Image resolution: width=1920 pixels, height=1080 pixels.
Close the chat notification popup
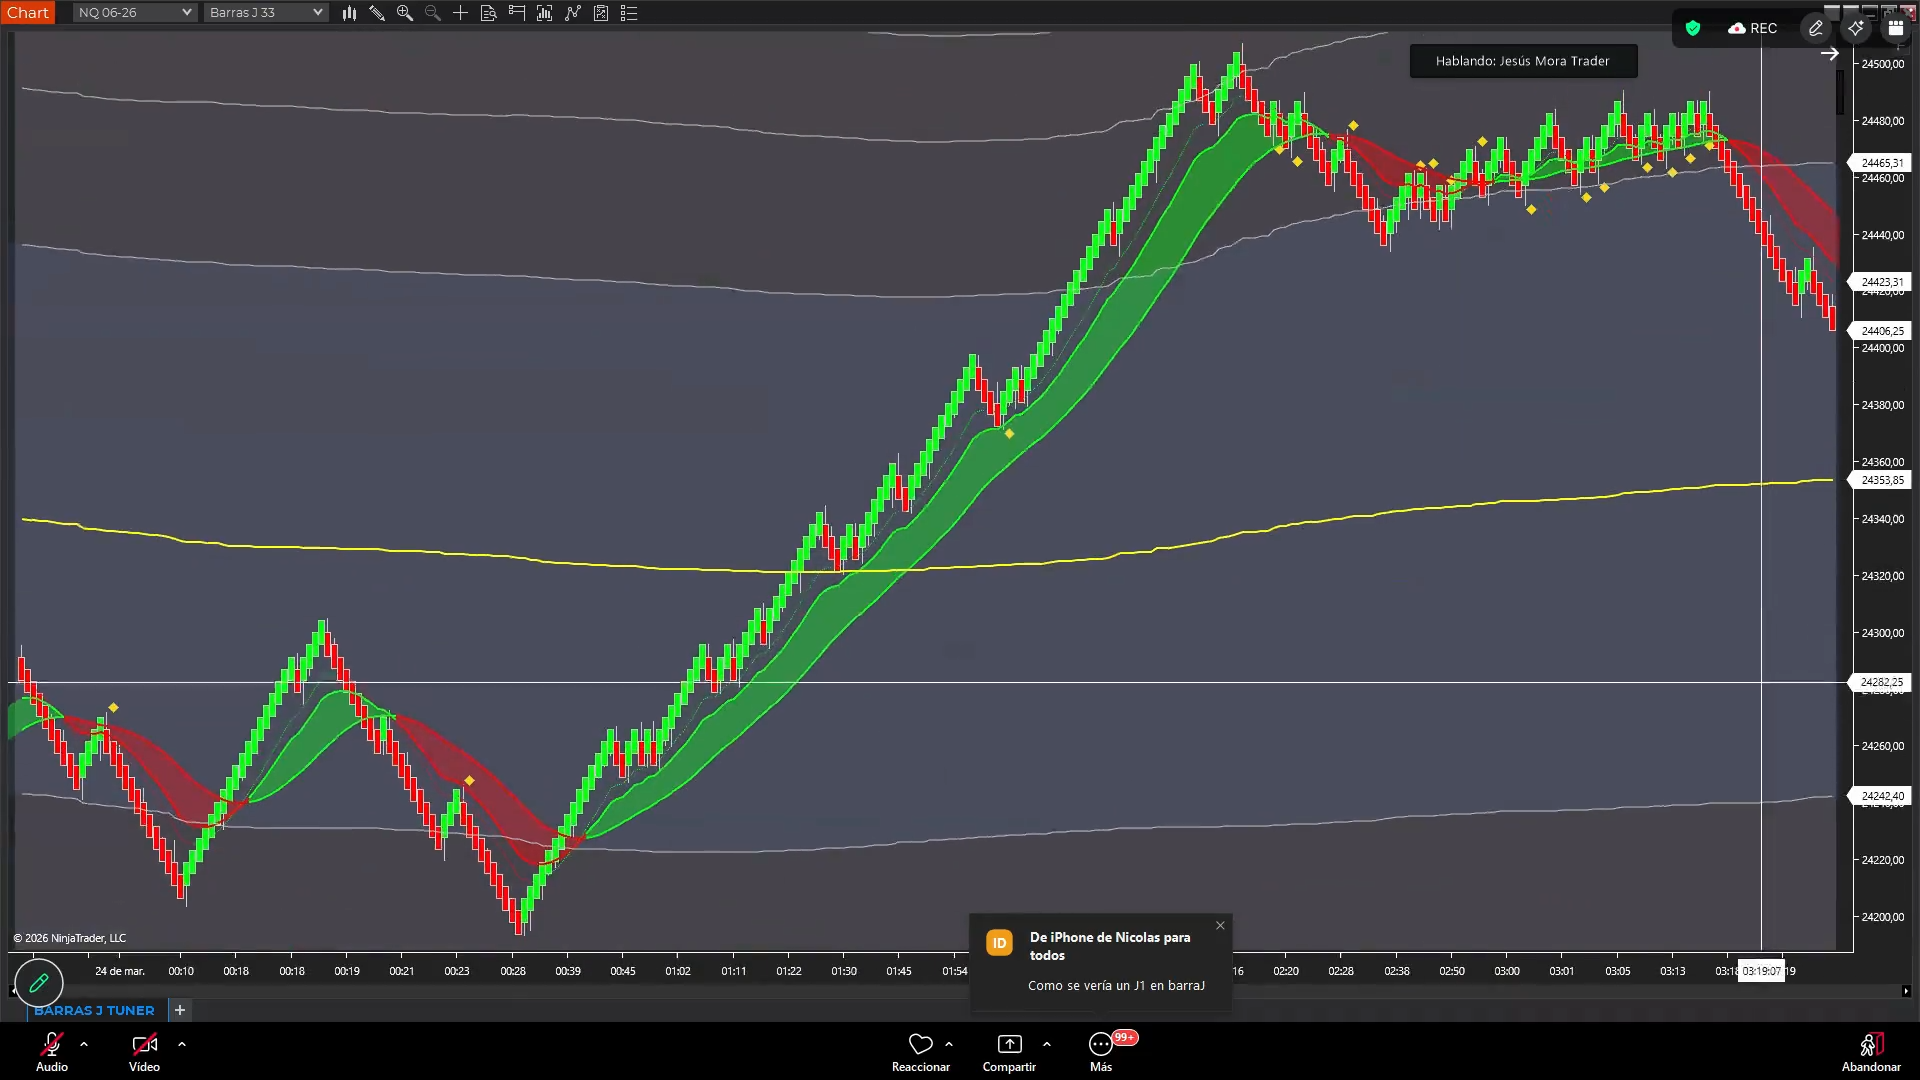pos(1220,926)
